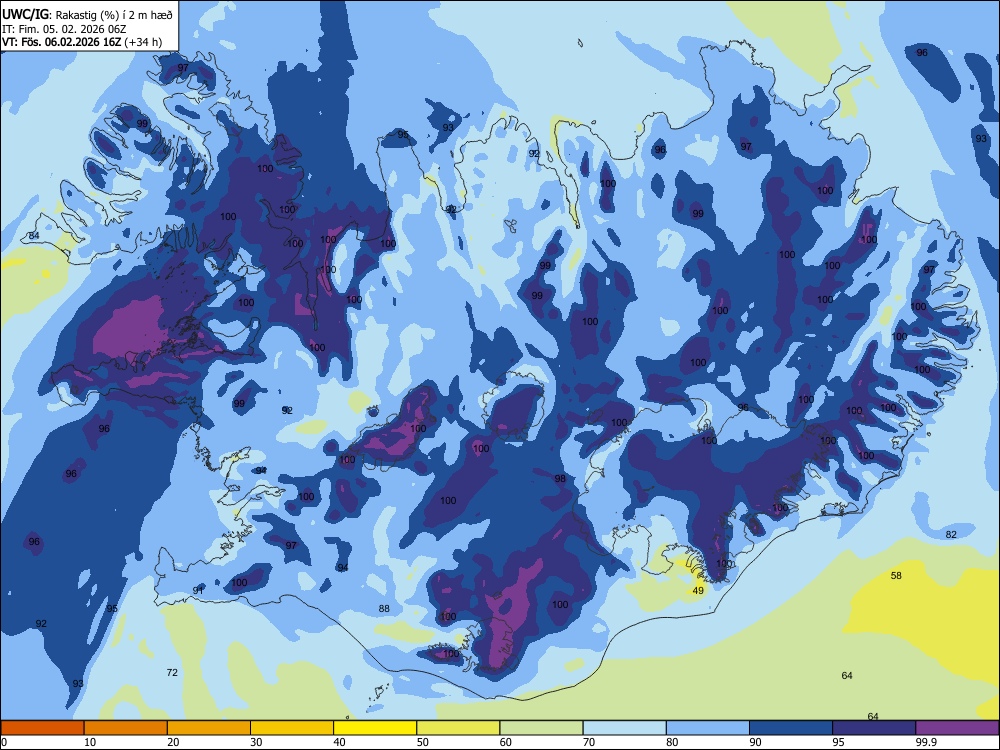Click the 40–50 bright yellow legend swatch
1000x750 pixels.
375,728
